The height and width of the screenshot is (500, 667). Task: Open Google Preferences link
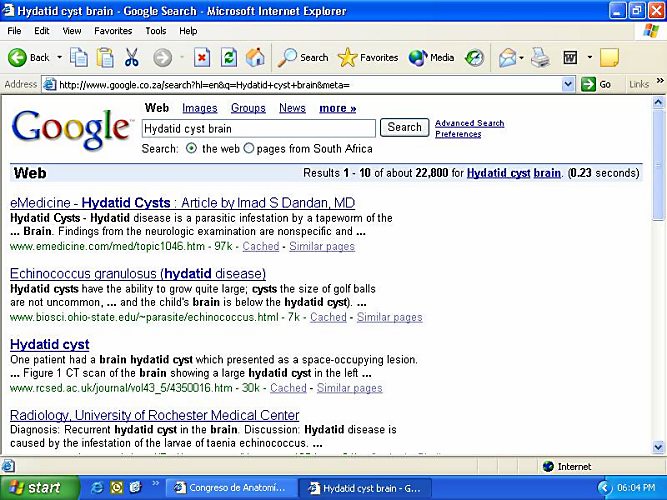[x=458, y=134]
